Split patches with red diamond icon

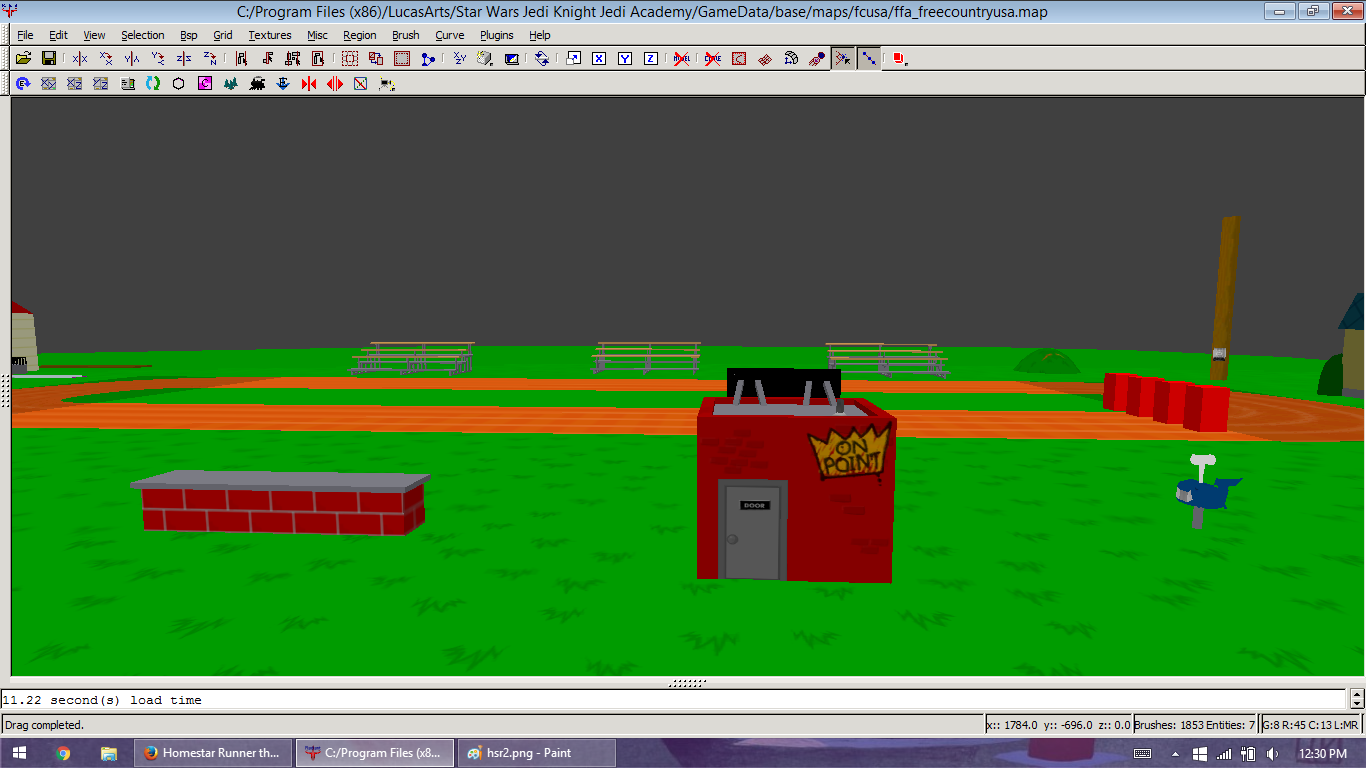point(335,84)
